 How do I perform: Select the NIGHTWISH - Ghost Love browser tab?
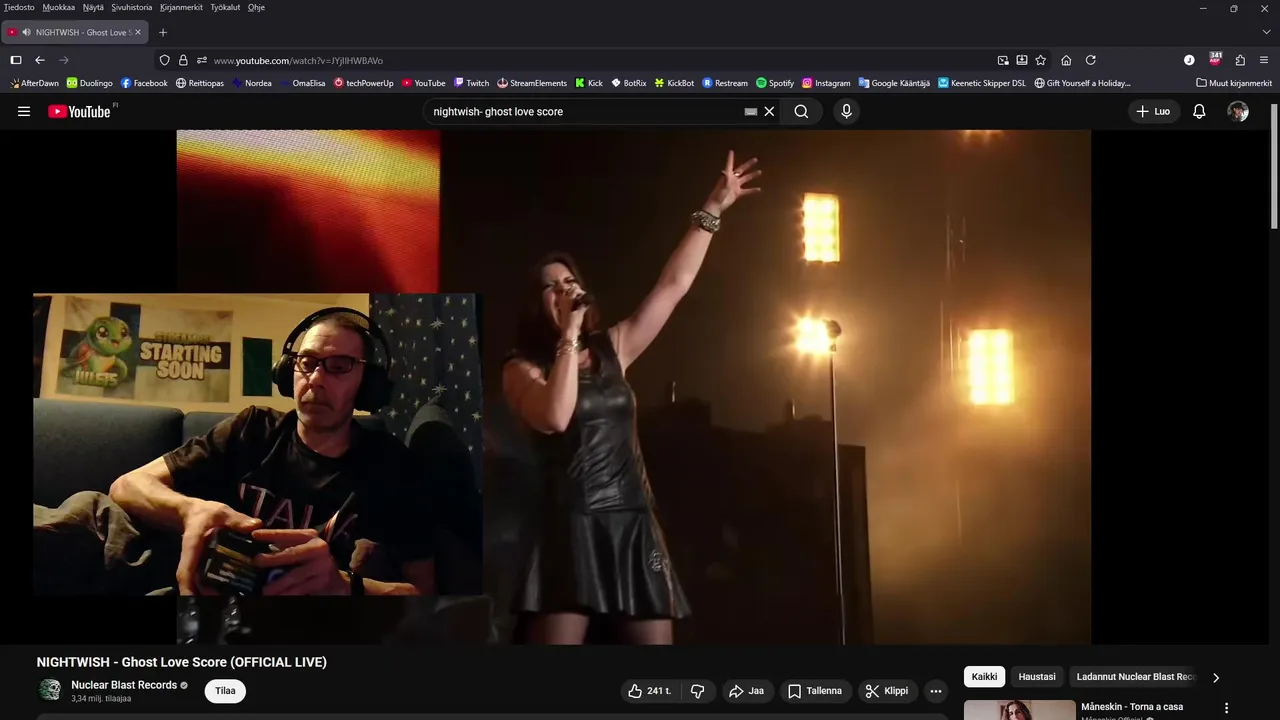(75, 32)
